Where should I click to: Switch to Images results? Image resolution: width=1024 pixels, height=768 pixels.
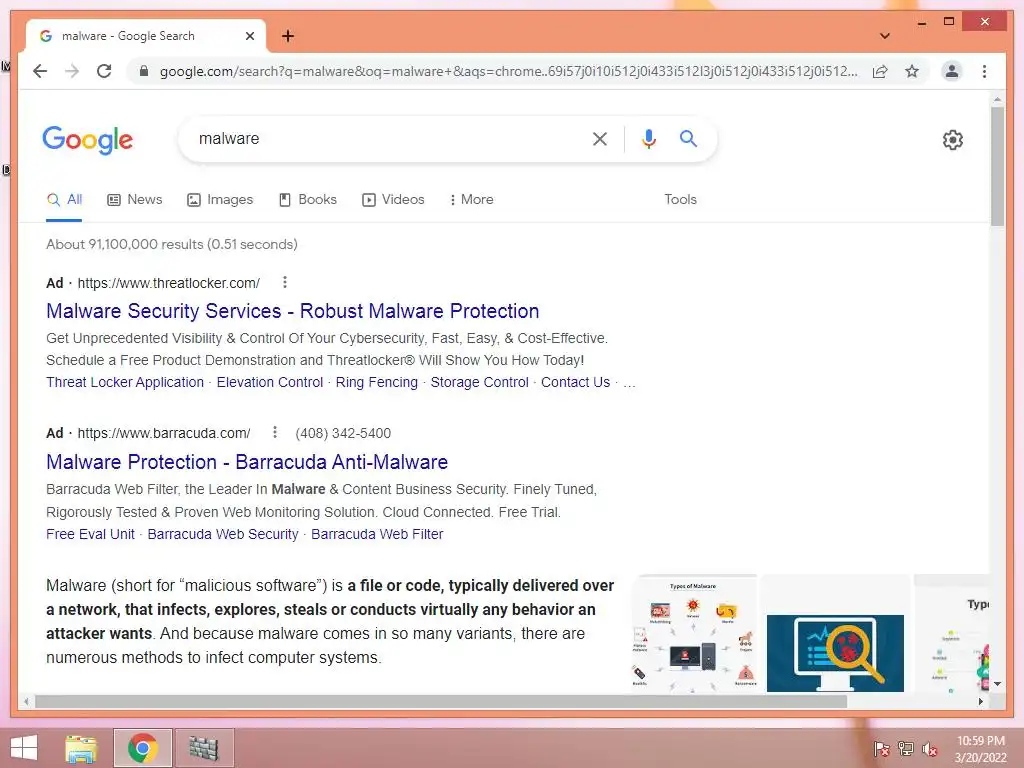pyautogui.click(x=220, y=199)
